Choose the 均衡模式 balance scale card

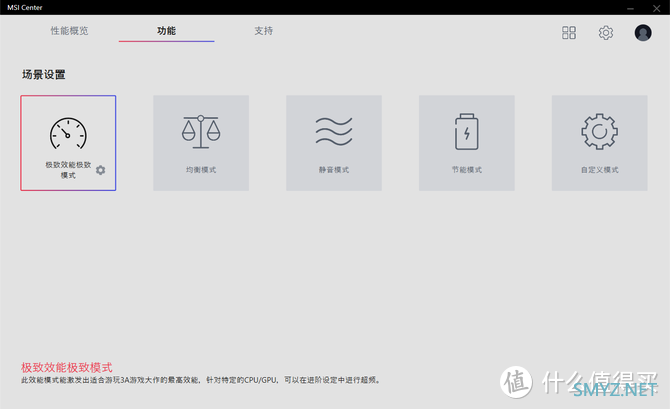pos(201,143)
